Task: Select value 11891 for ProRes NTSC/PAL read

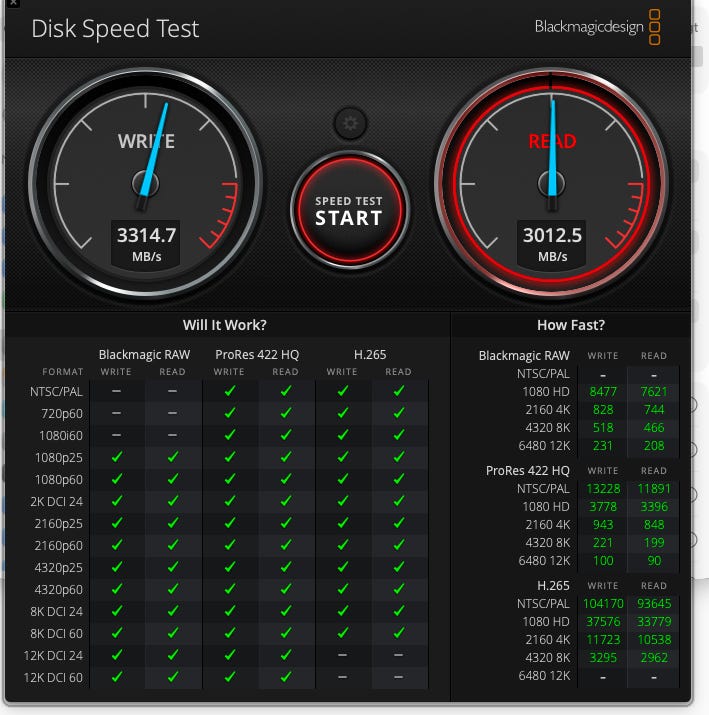Action: click(654, 489)
